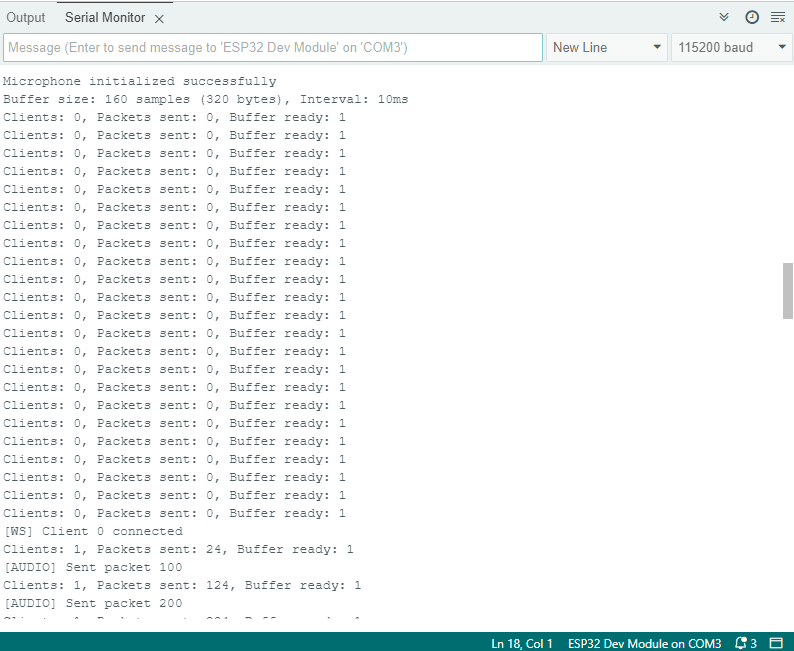Click the 'Packets sent: 124' log line
The height and width of the screenshot is (651, 794).
[x=182, y=585]
